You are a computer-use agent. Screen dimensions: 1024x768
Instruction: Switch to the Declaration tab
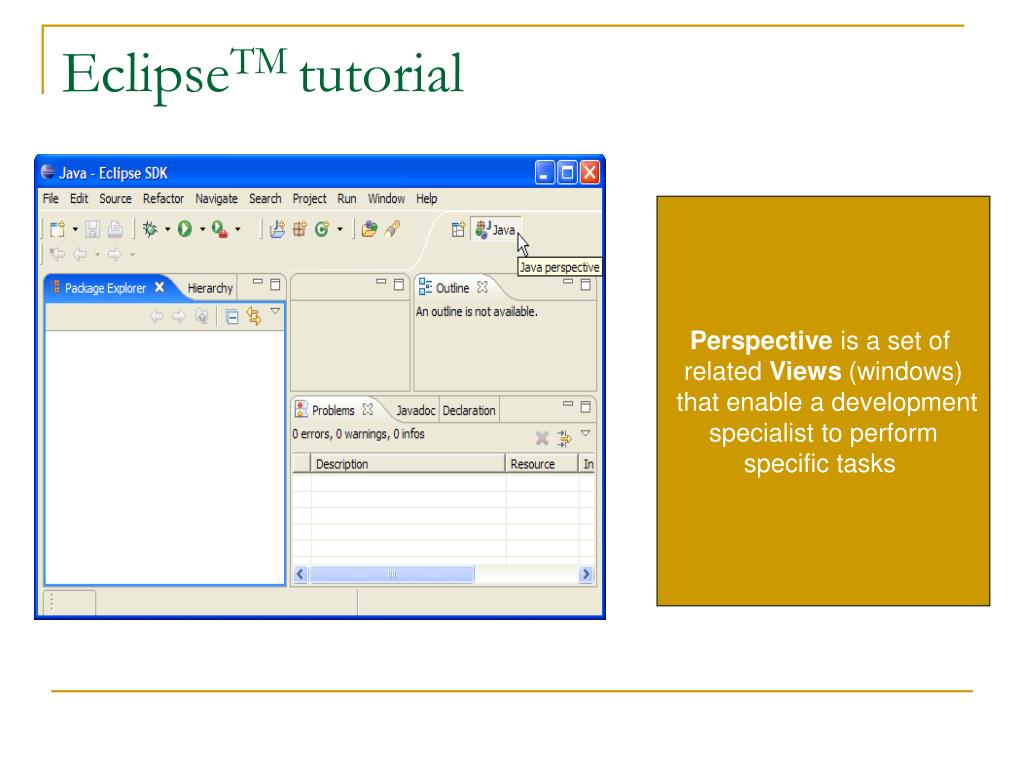469,411
